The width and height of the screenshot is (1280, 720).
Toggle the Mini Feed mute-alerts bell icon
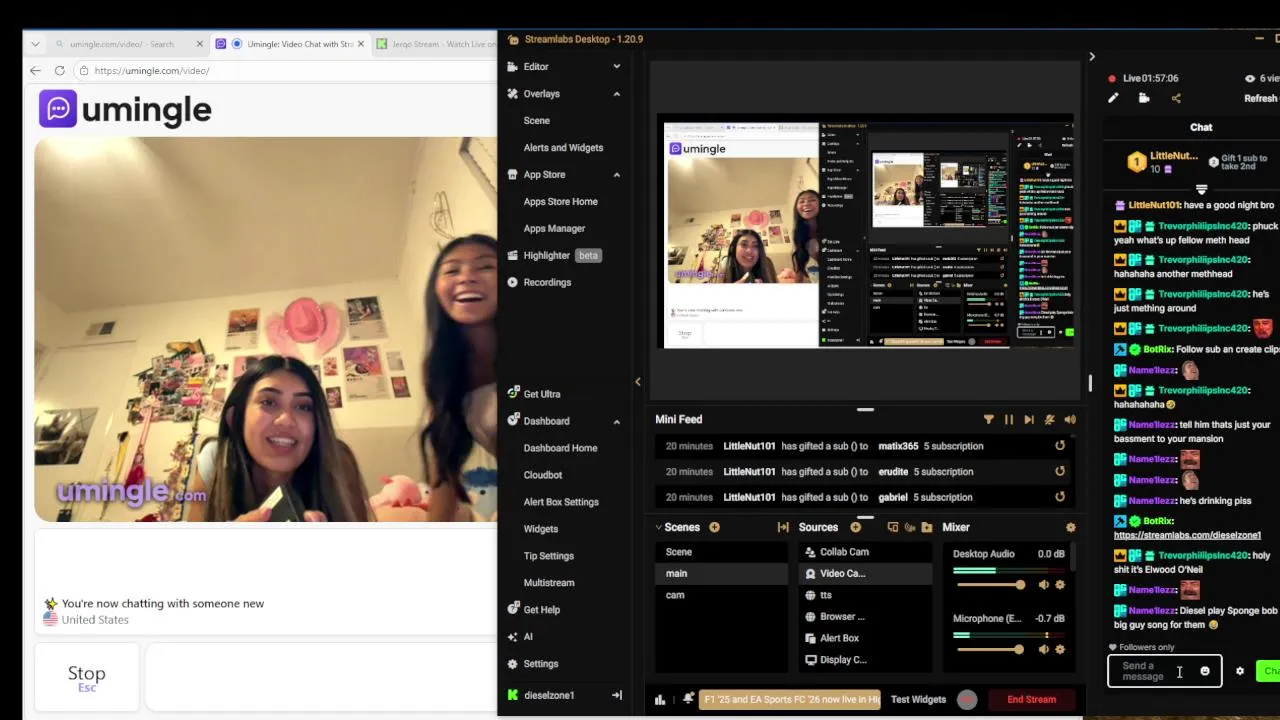(1049, 420)
